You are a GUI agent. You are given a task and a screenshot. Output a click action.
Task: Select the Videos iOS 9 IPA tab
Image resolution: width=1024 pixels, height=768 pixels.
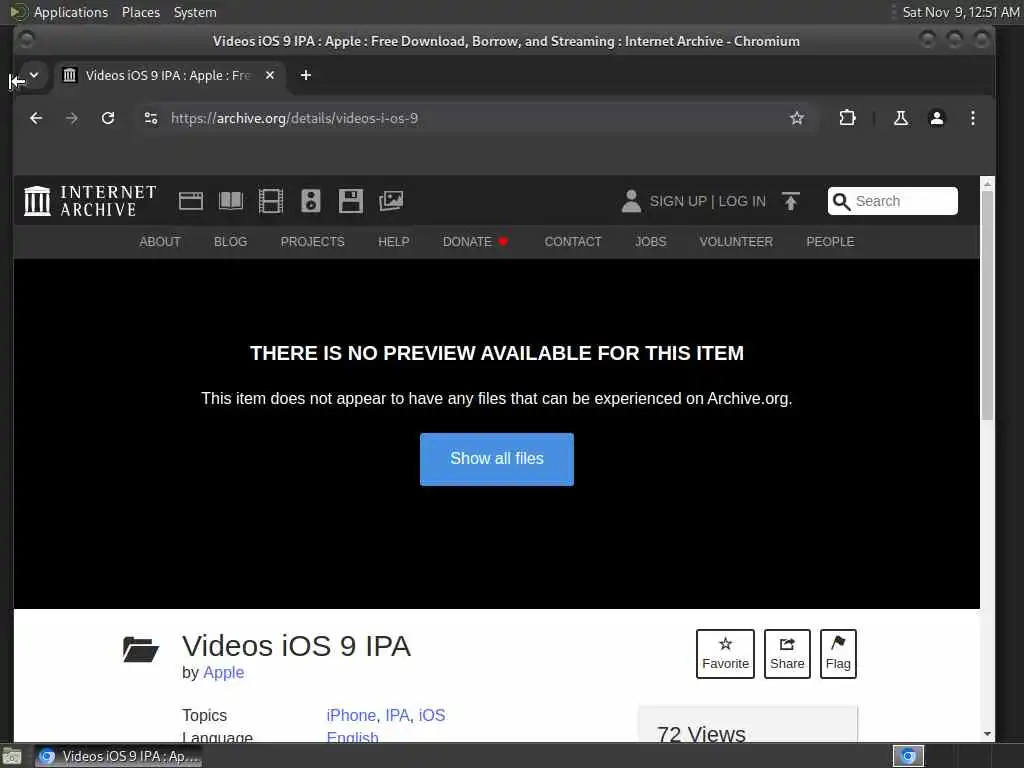[x=168, y=75]
